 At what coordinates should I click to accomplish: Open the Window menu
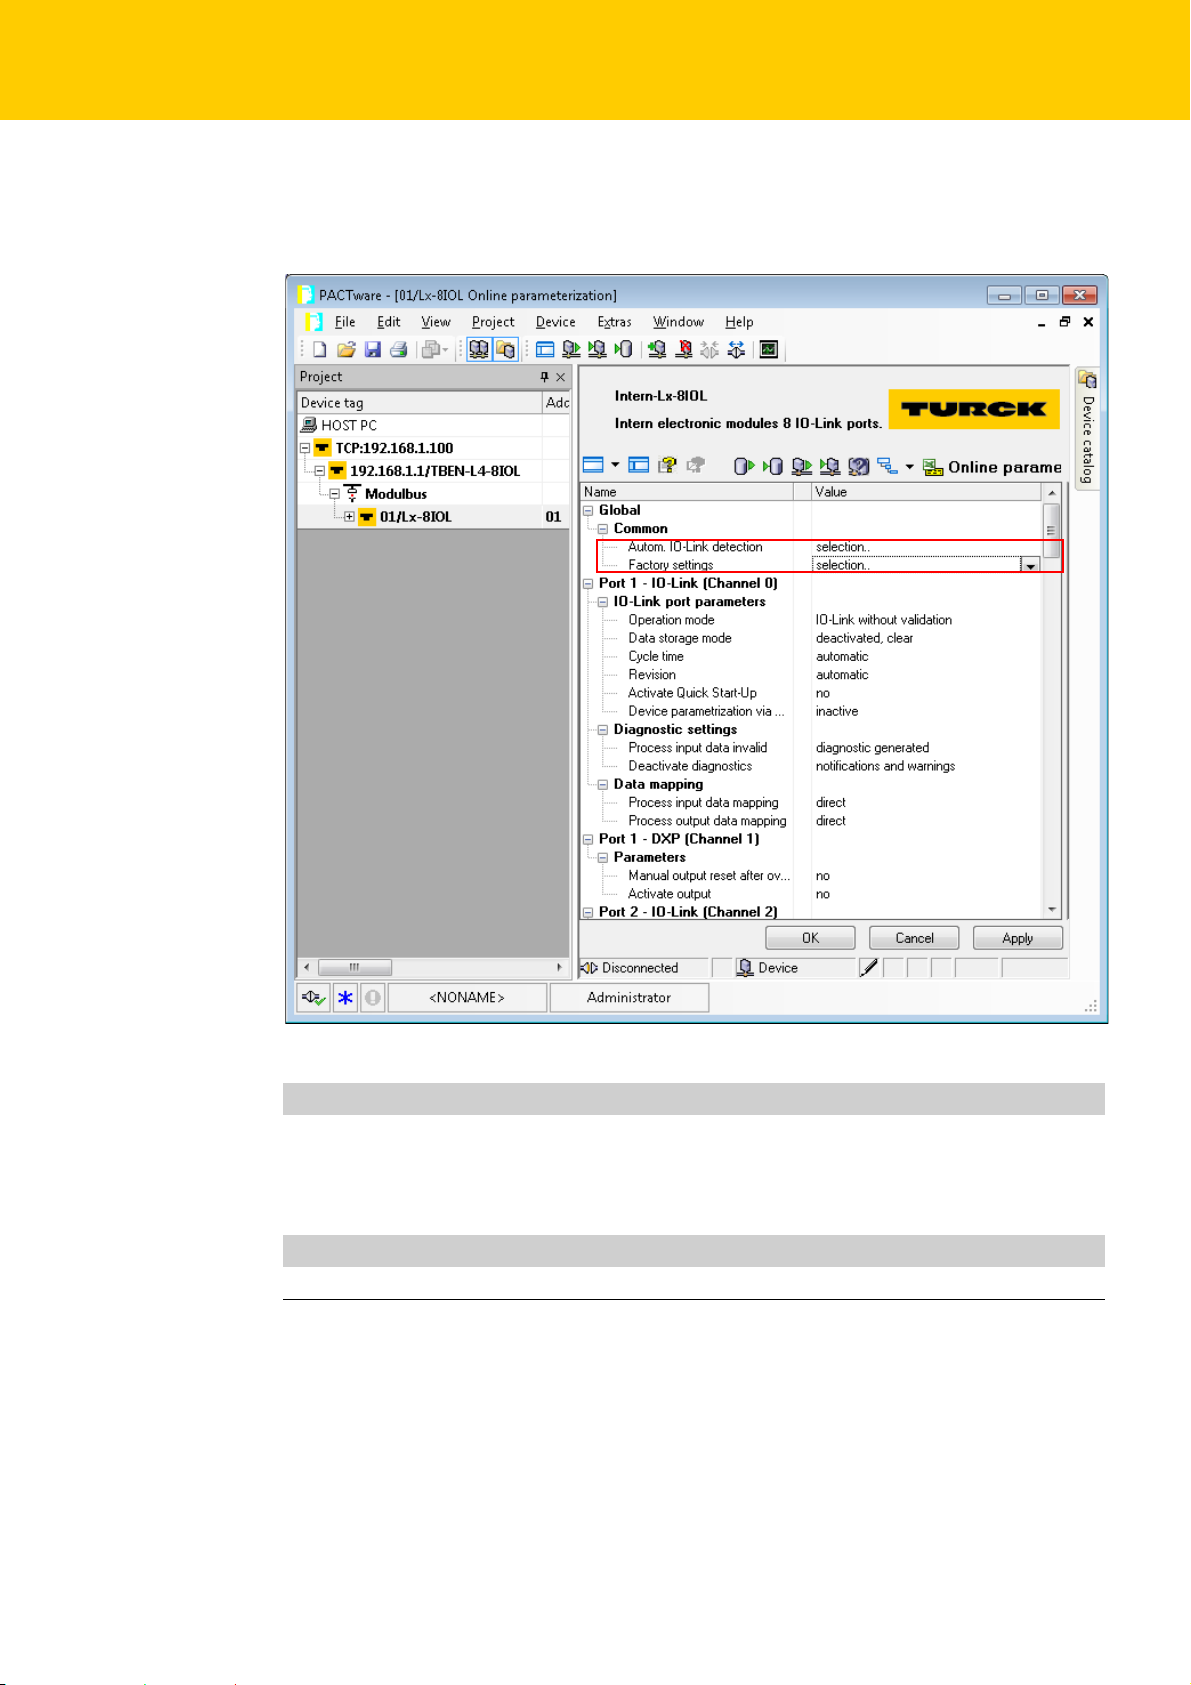coord(678,322)
